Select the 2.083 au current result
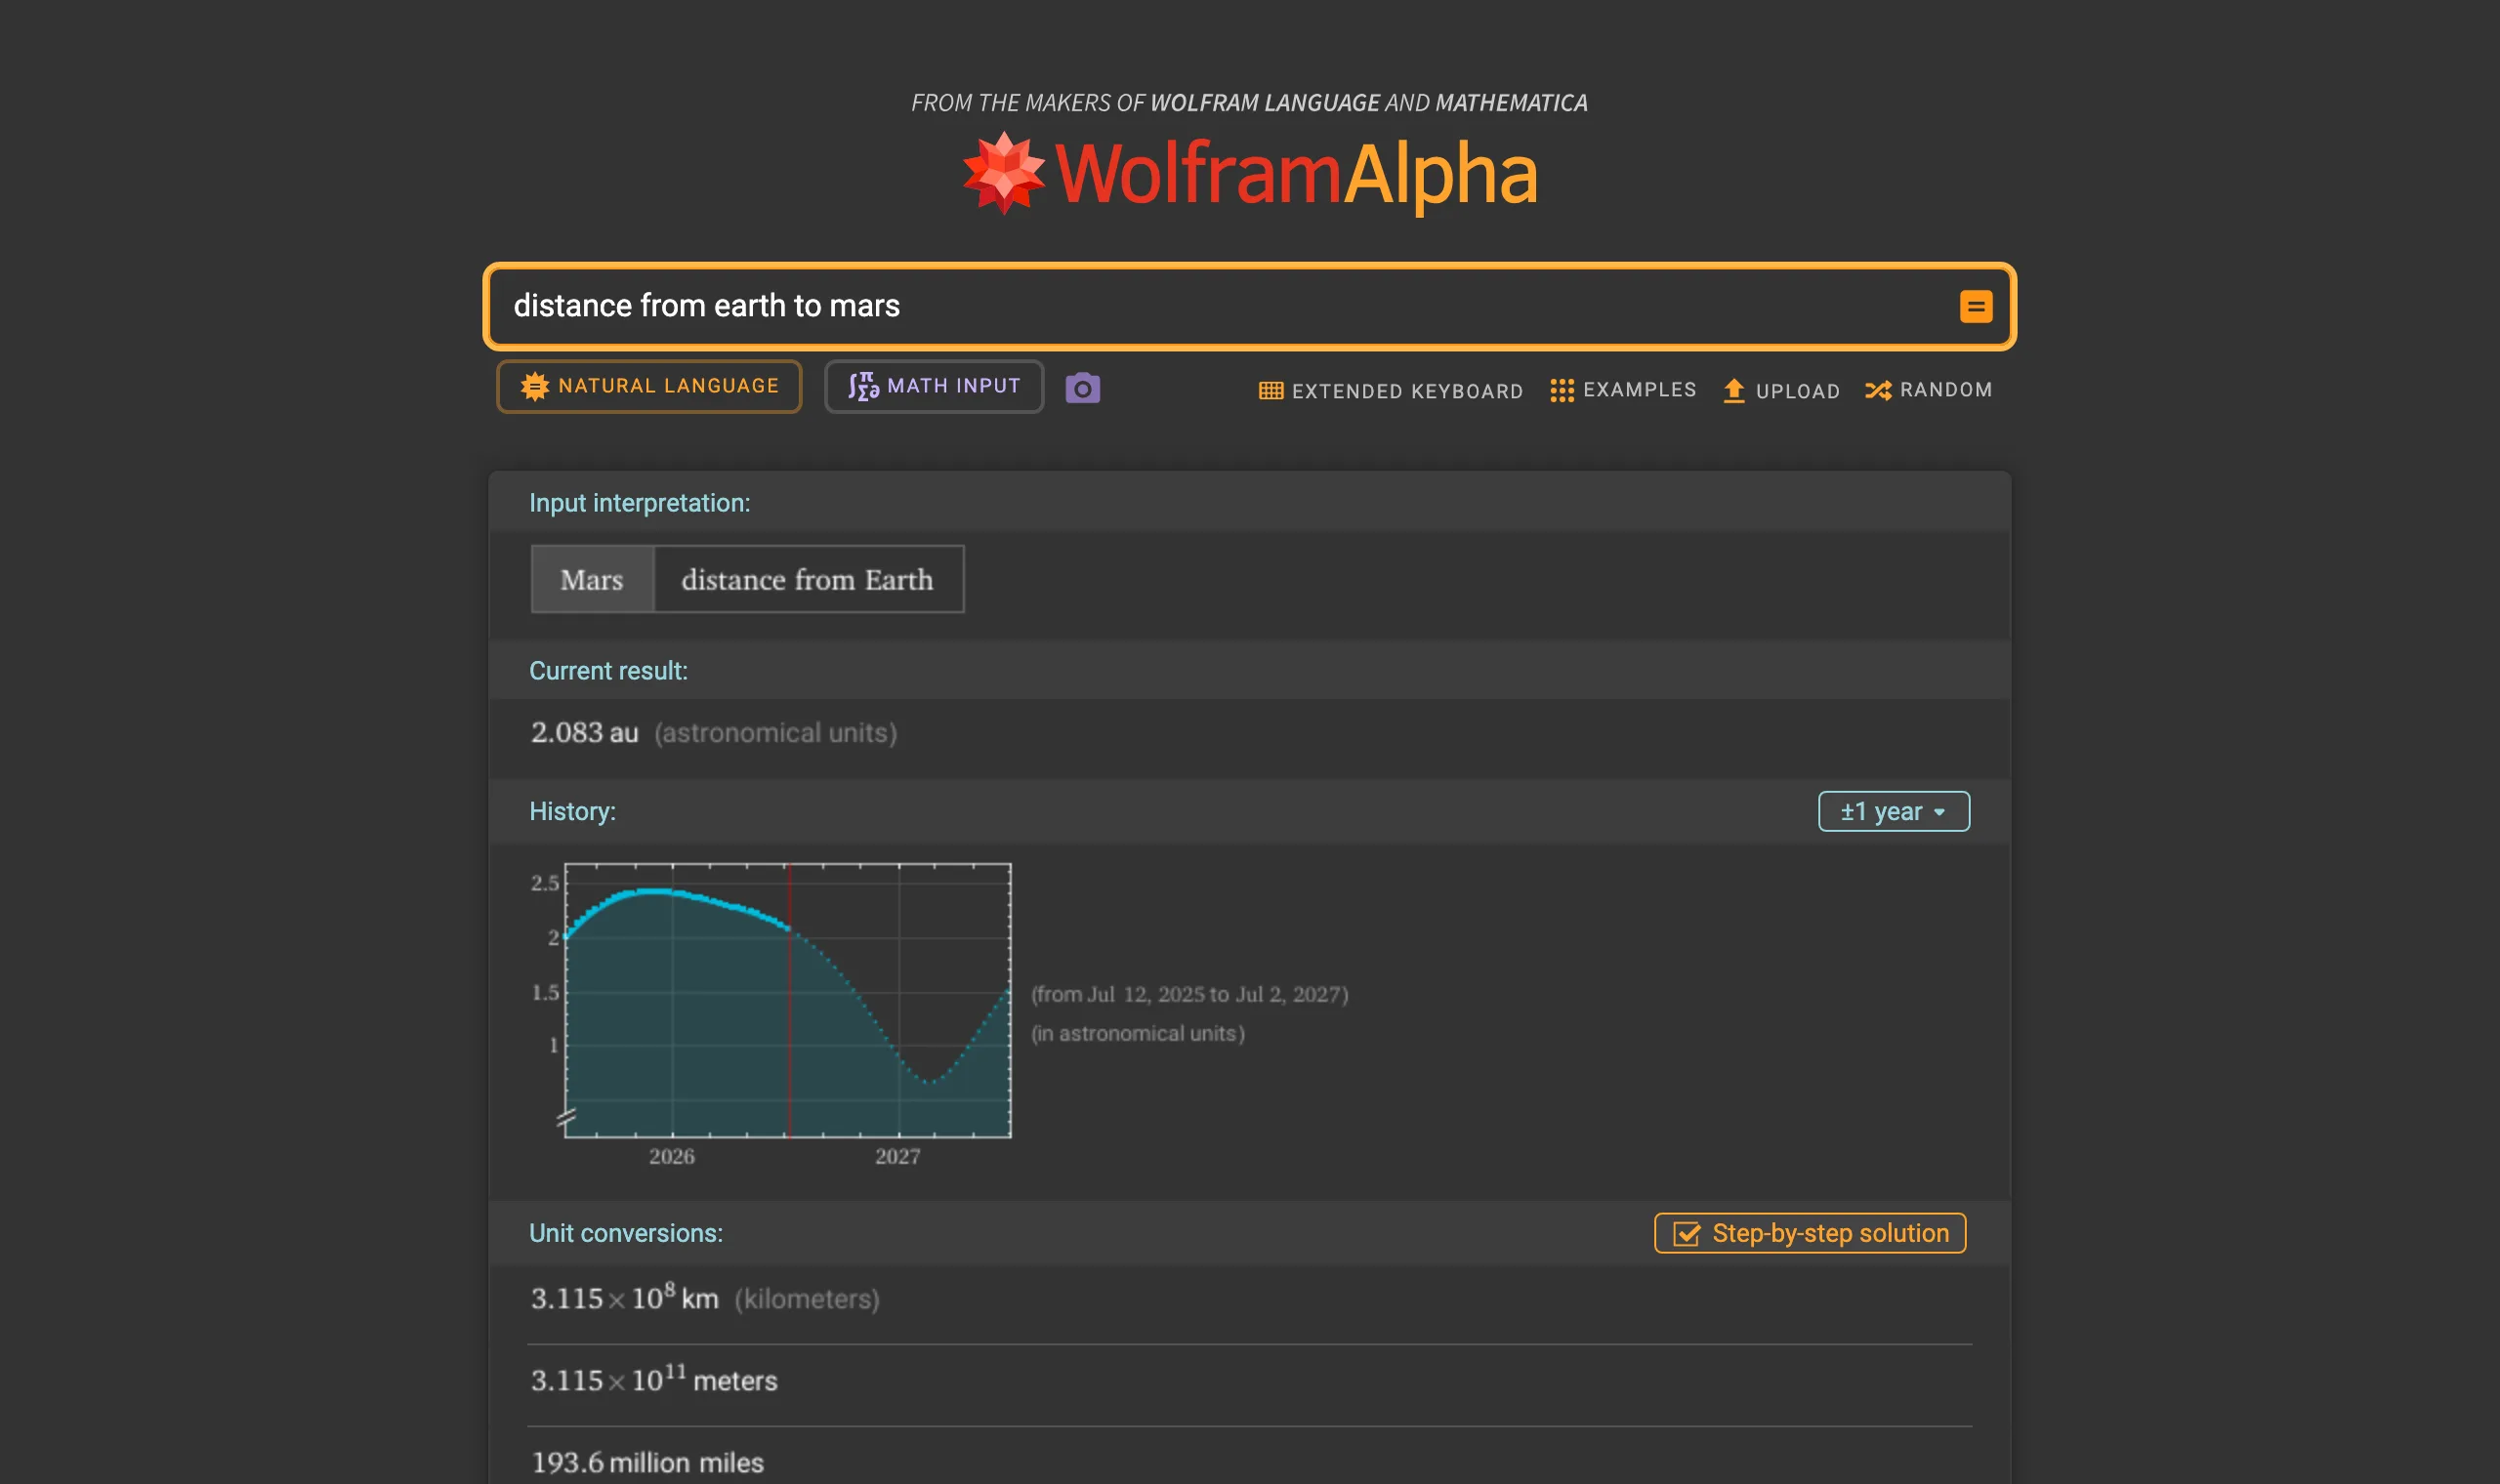Image resolution: width=2500 pixels, height=1484 pixels. coord(584,733)
